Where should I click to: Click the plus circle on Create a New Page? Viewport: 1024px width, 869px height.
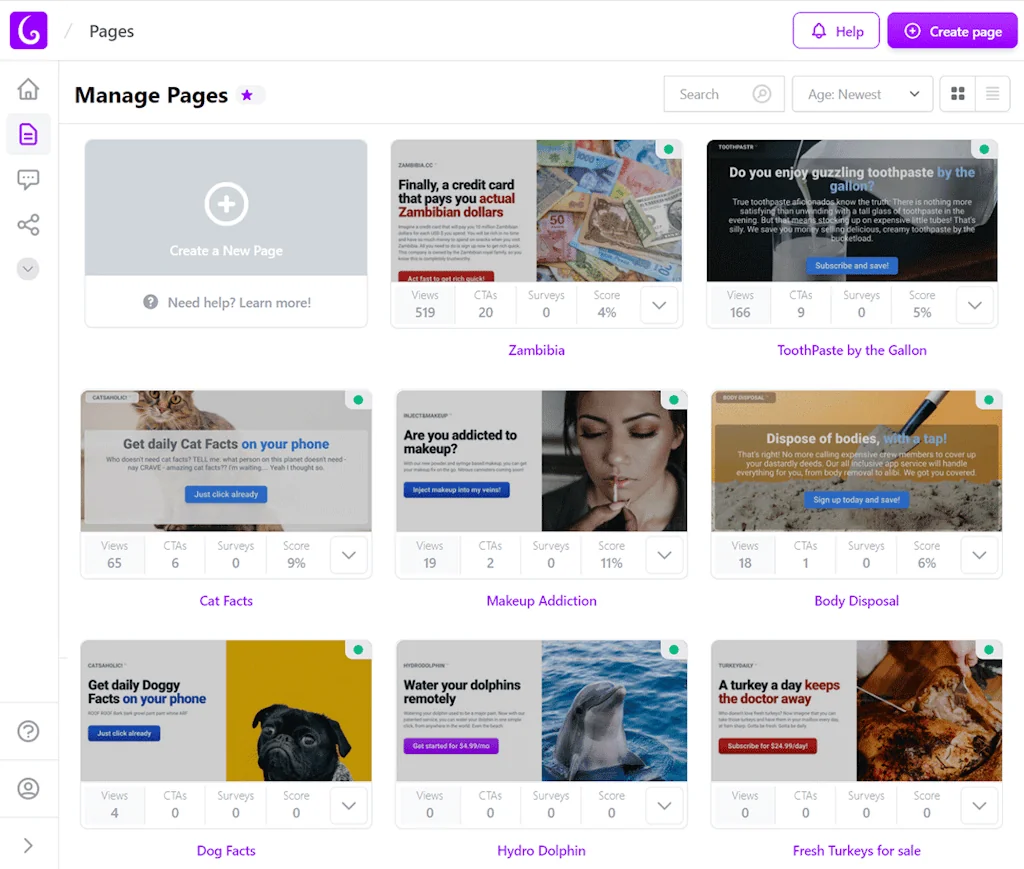226,204
